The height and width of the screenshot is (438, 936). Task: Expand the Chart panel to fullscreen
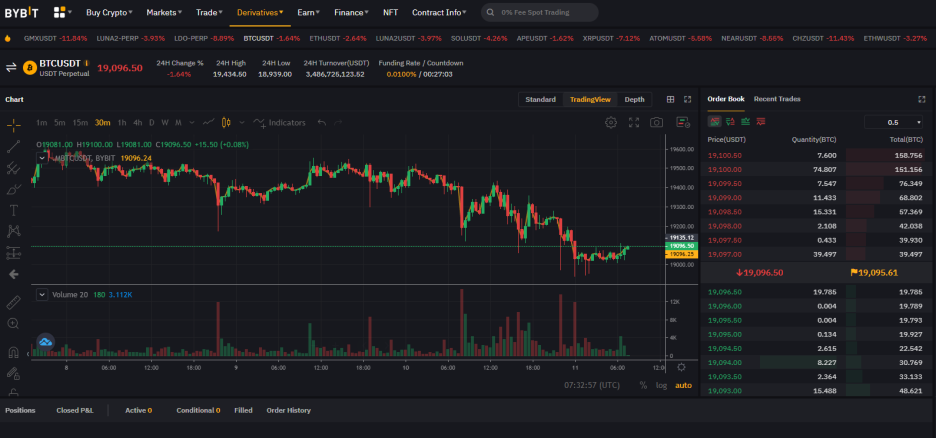click(687, 100)
